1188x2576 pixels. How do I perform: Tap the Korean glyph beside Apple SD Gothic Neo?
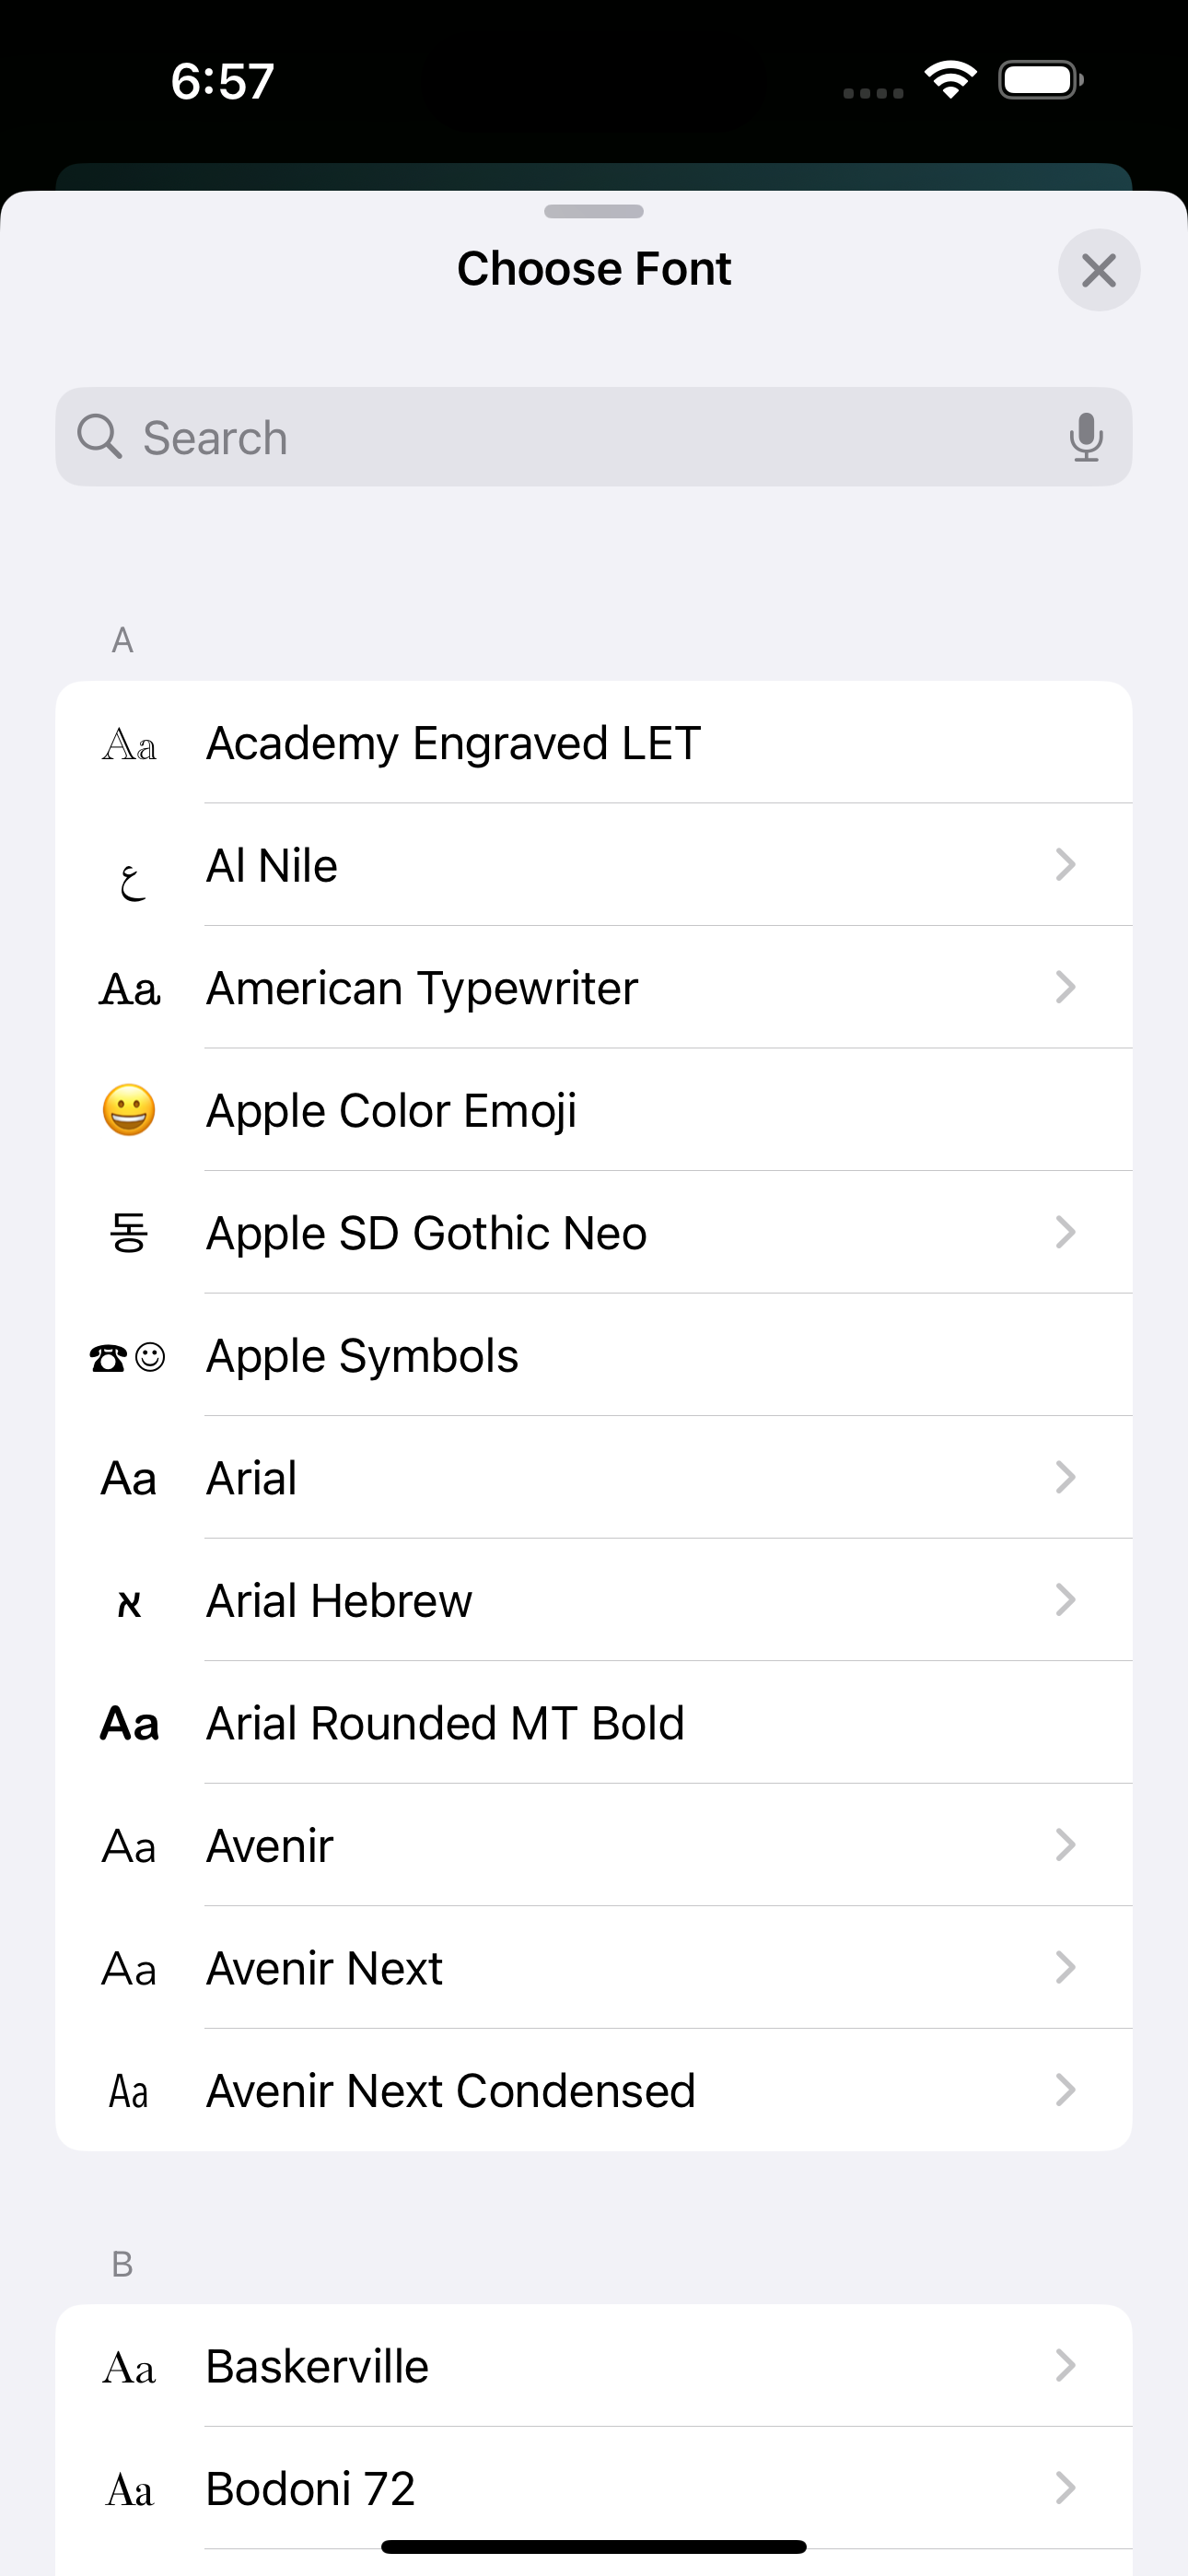pos(129,1232)
